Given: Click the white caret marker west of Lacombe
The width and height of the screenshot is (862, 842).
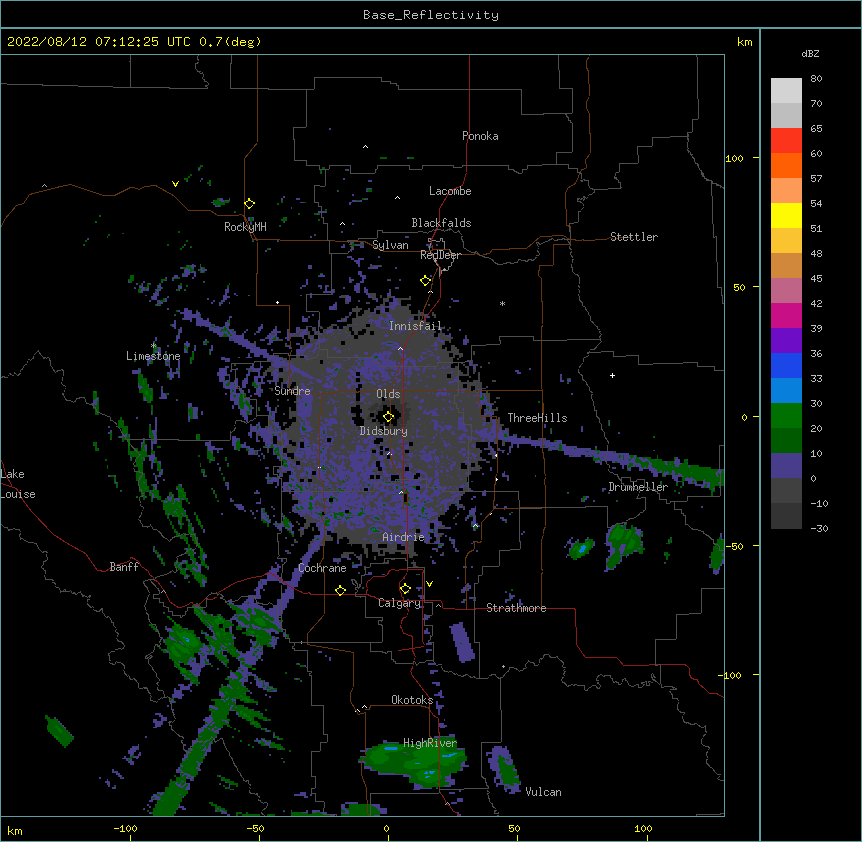Looking at the screenshot, I should click(397, 197).
